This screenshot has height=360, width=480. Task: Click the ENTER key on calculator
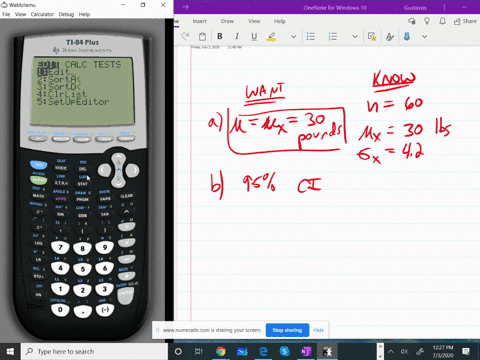[126, 295]
